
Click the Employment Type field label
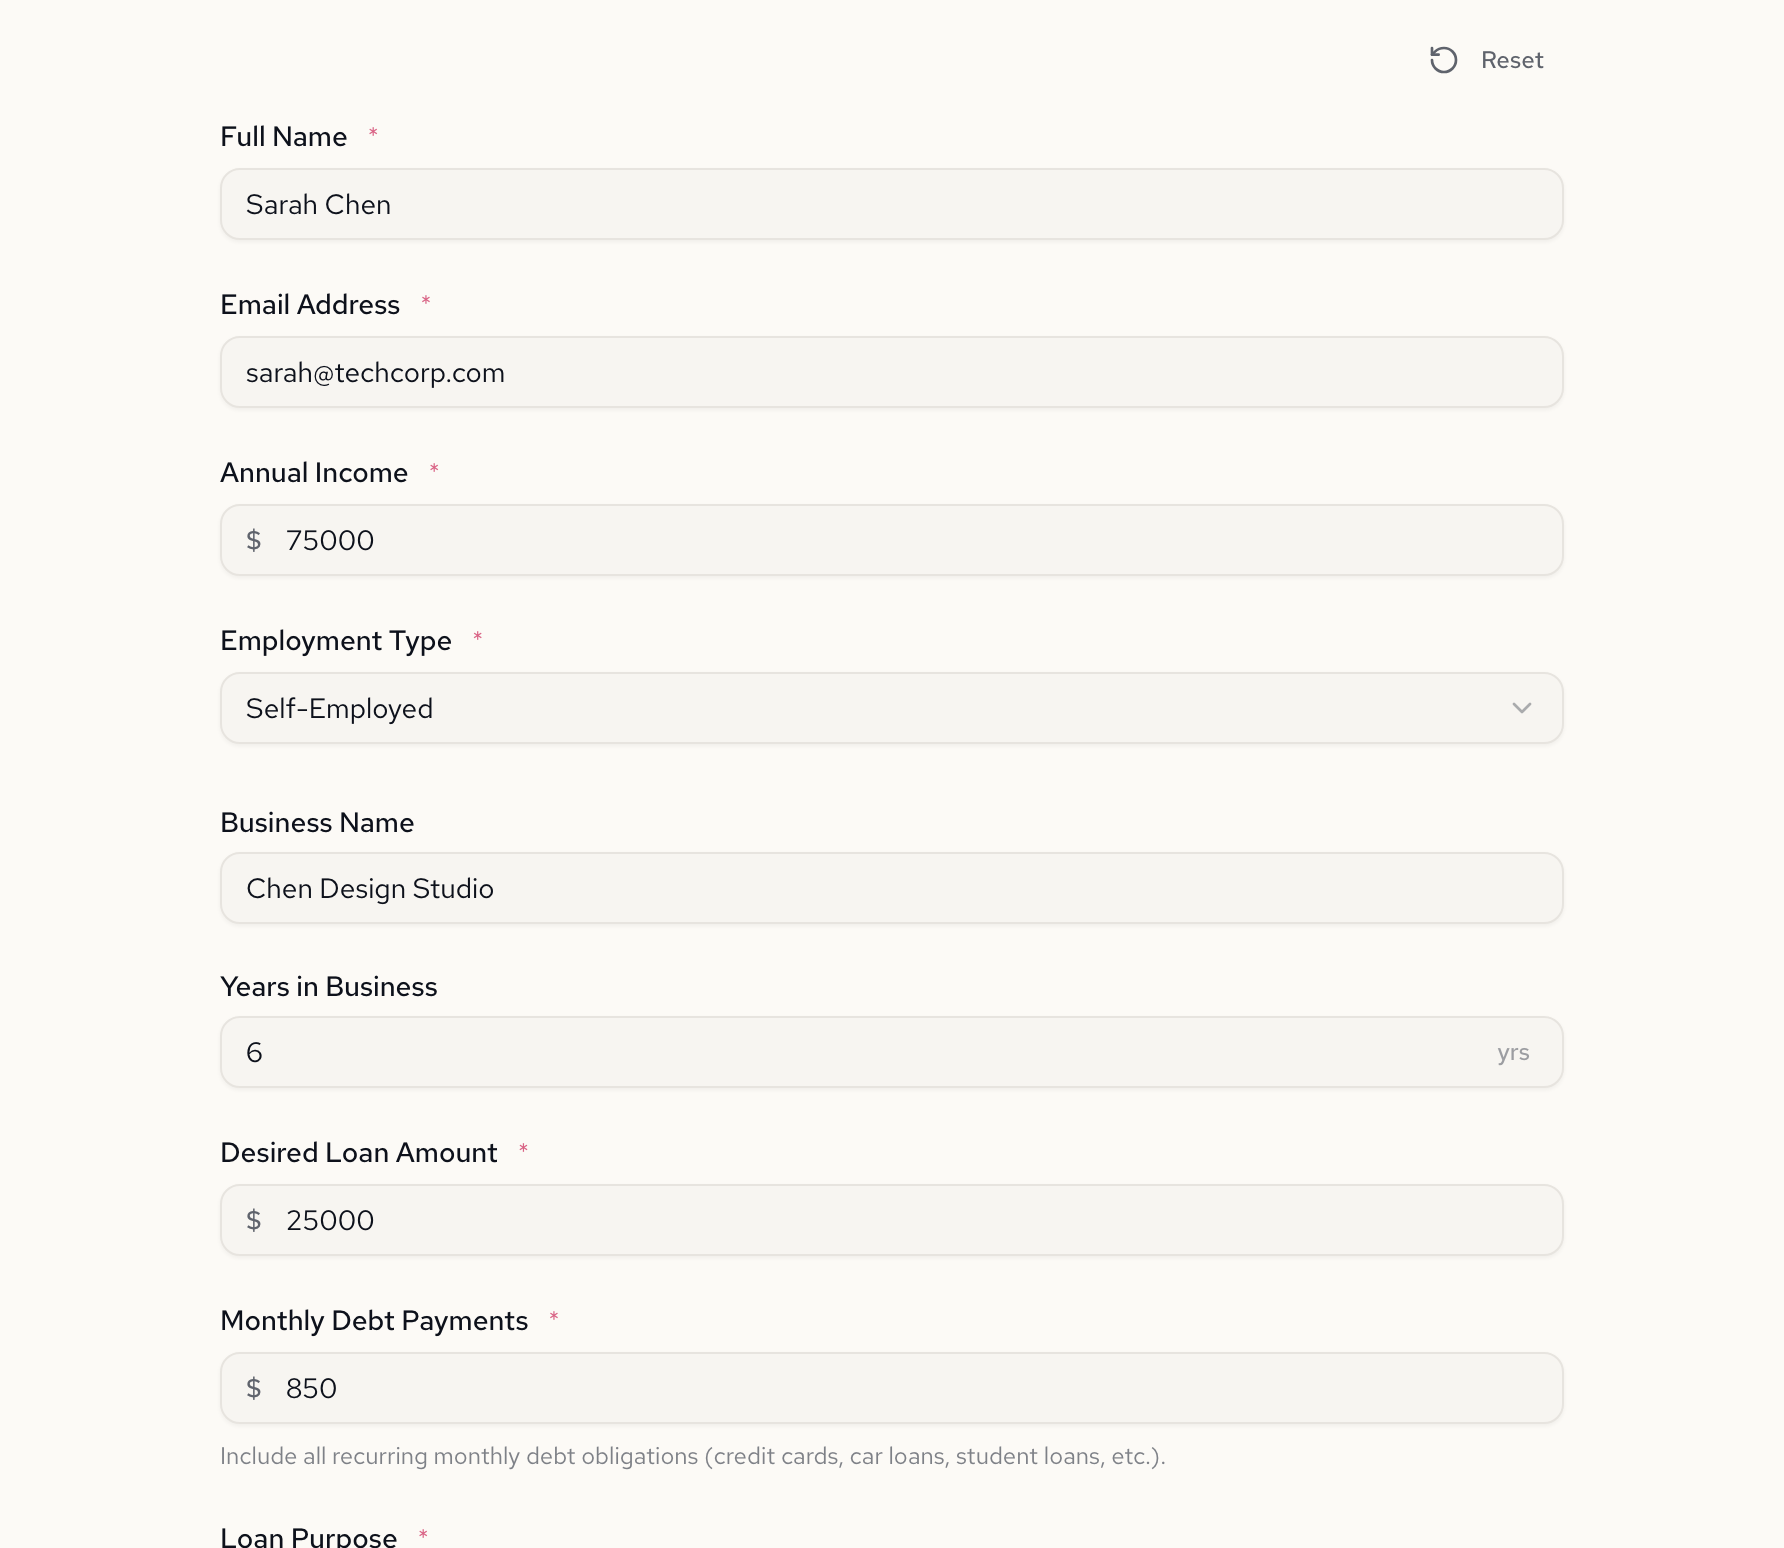[336, 640]
